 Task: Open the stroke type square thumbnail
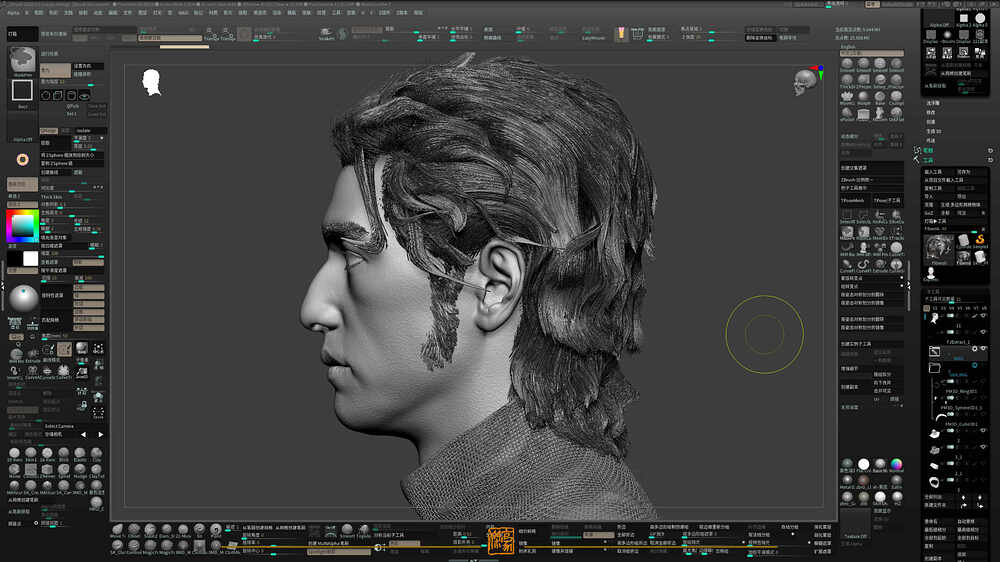tap(22, 91)
